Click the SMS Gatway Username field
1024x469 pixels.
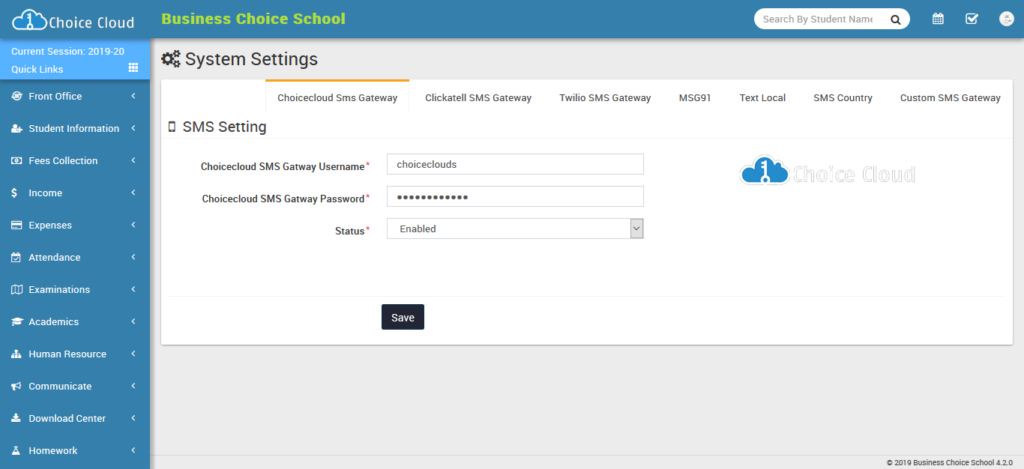(x=515, y=165)
